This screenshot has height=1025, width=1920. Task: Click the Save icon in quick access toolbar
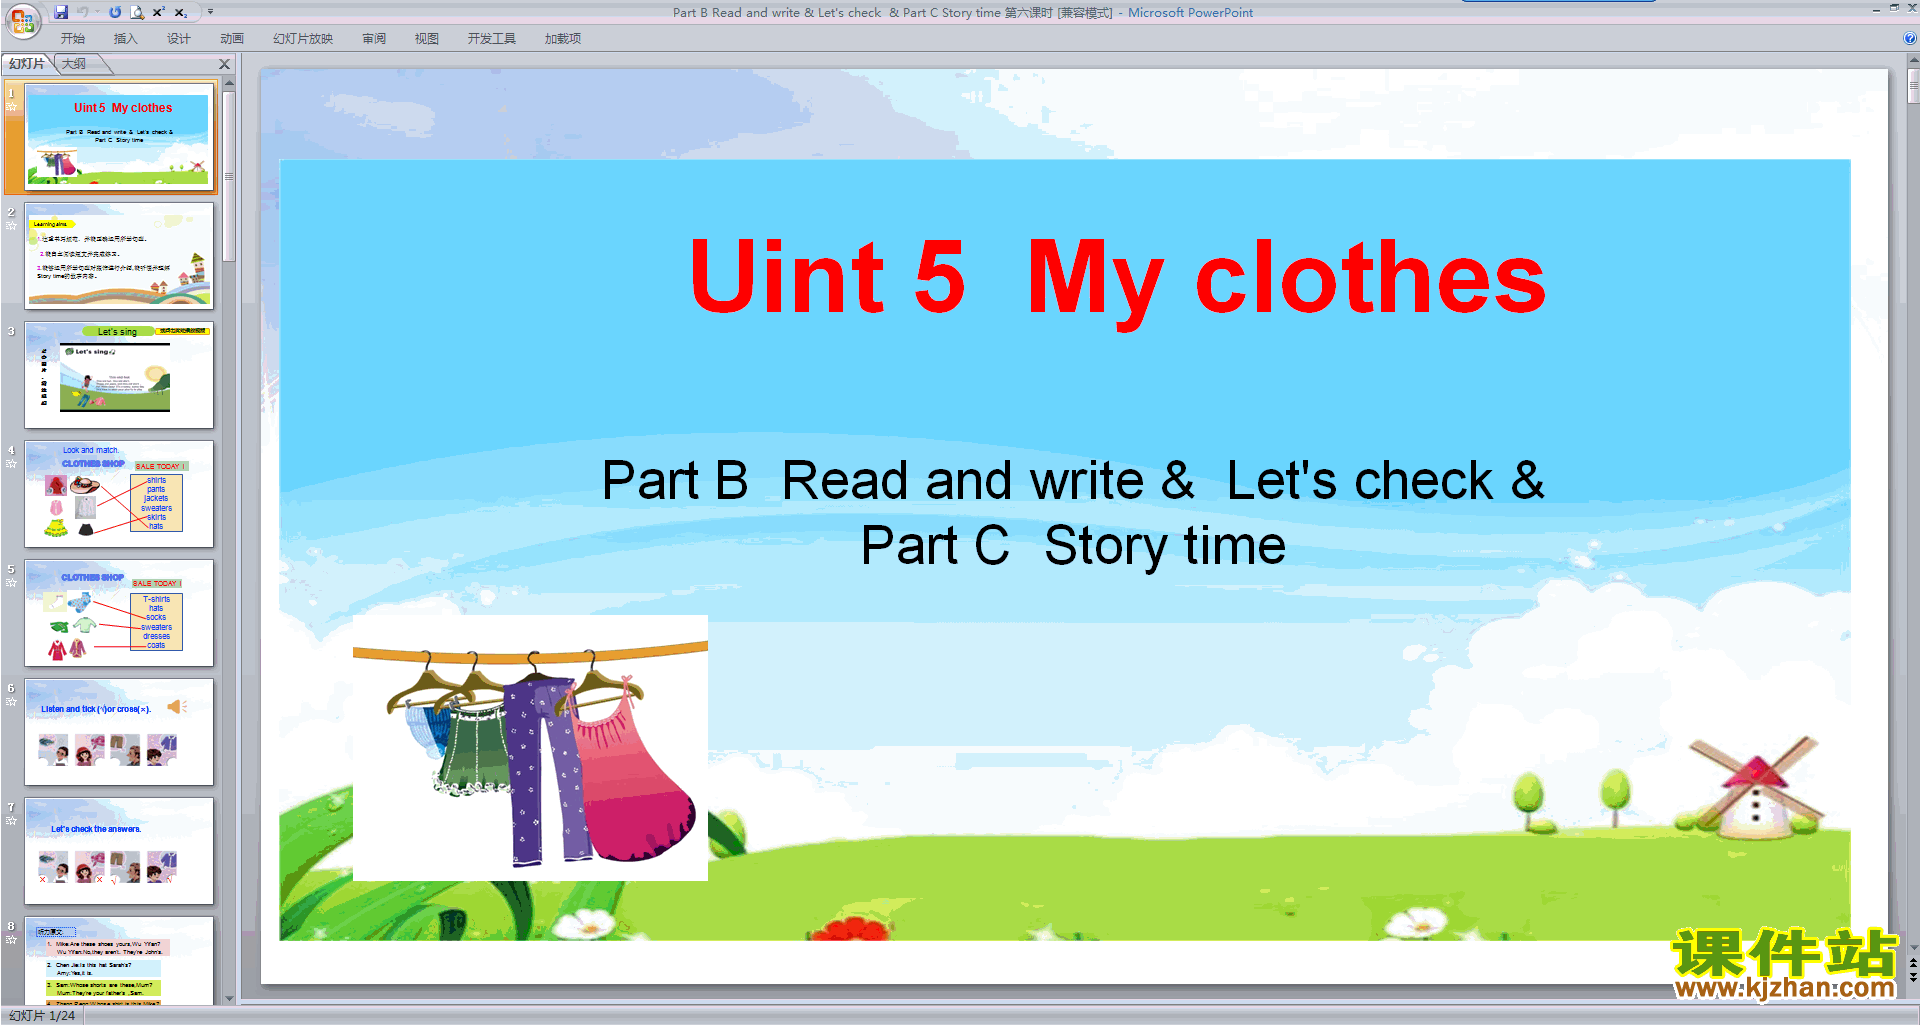coord(61,12)
